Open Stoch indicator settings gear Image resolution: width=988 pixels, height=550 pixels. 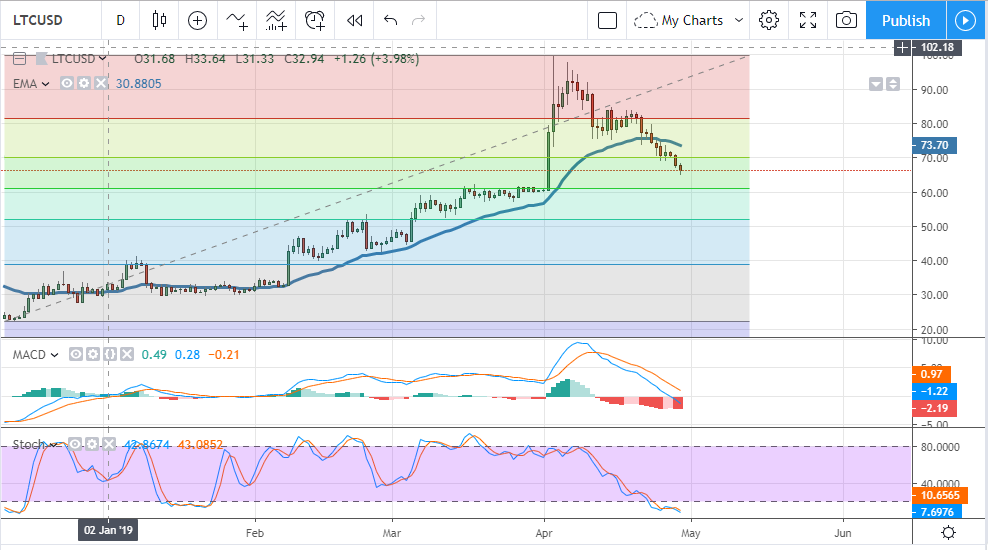coord(92,444)
